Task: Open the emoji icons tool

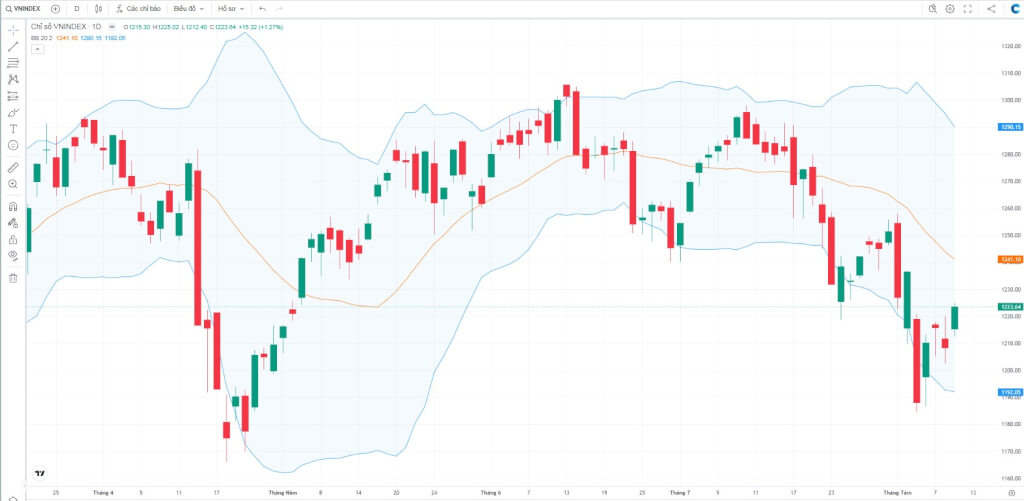Action: 13,145
